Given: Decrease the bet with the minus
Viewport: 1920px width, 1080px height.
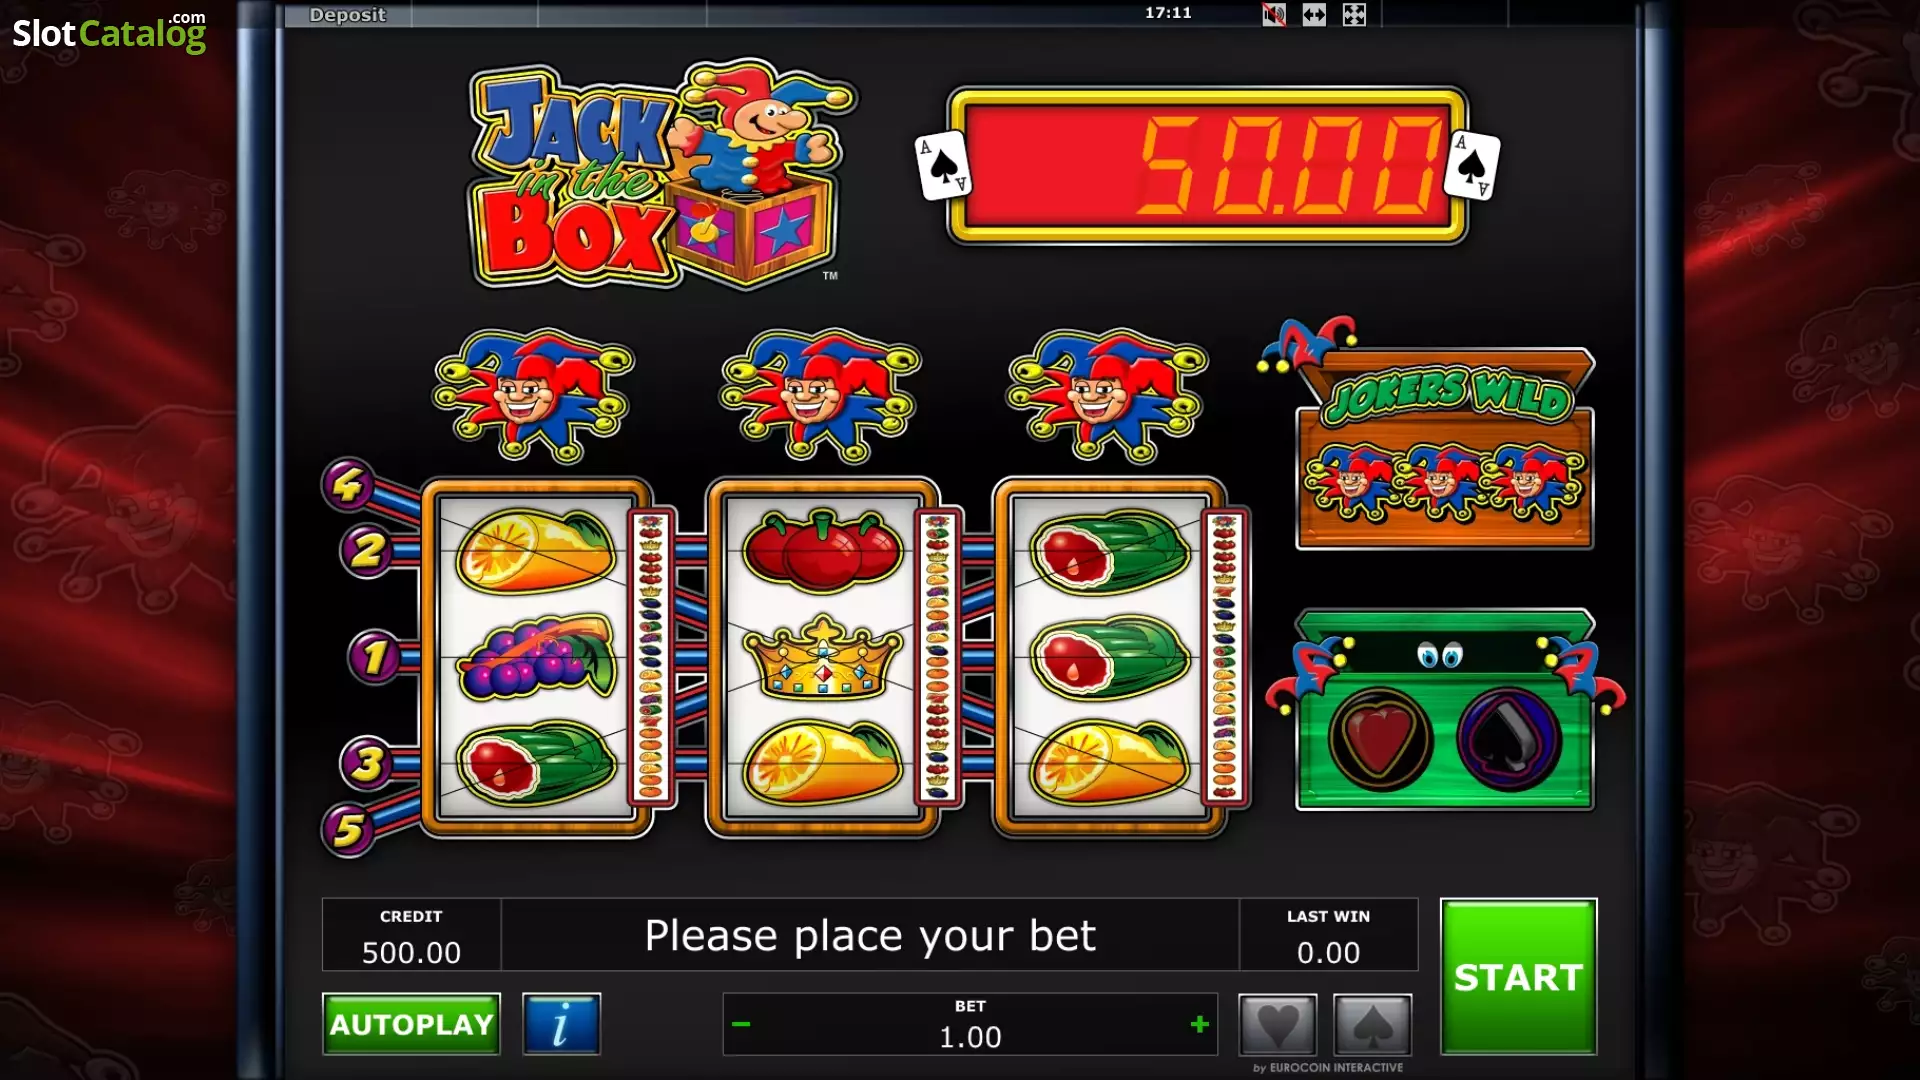Looking at the screenshot, I should coord(741,1024).
